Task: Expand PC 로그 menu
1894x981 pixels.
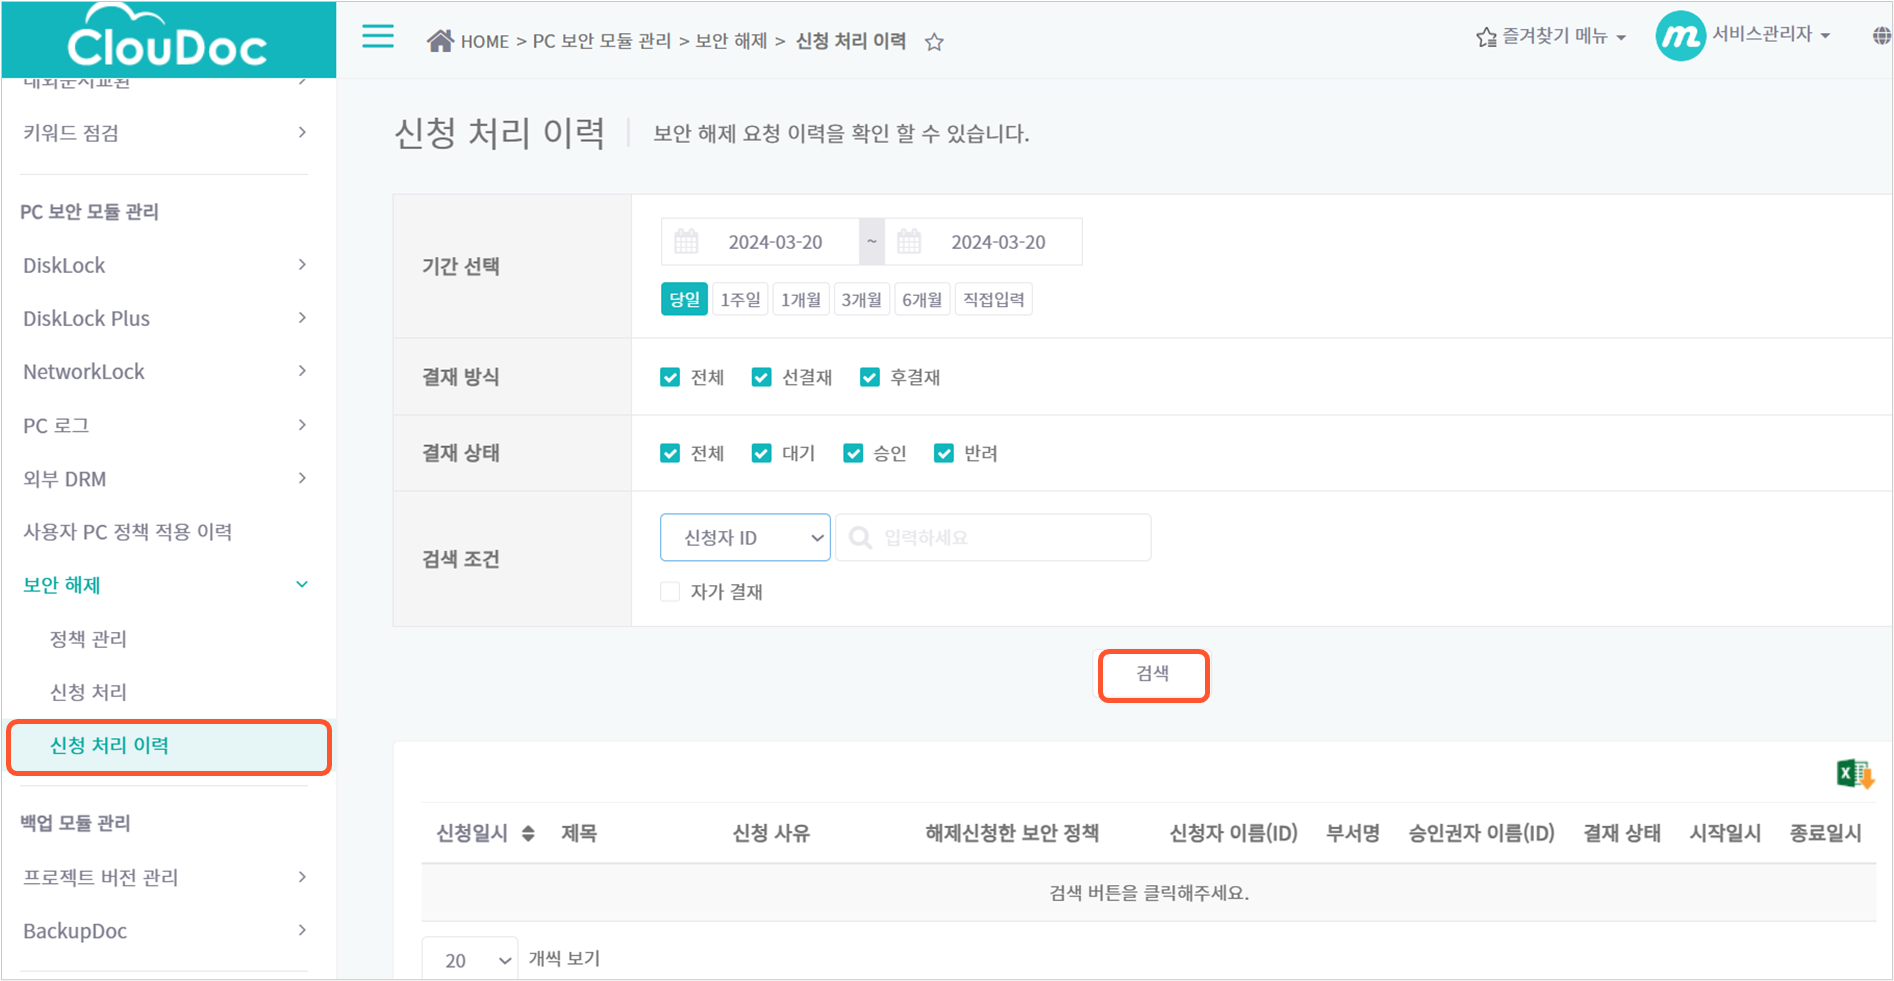Action: click(x=165, y=425)
